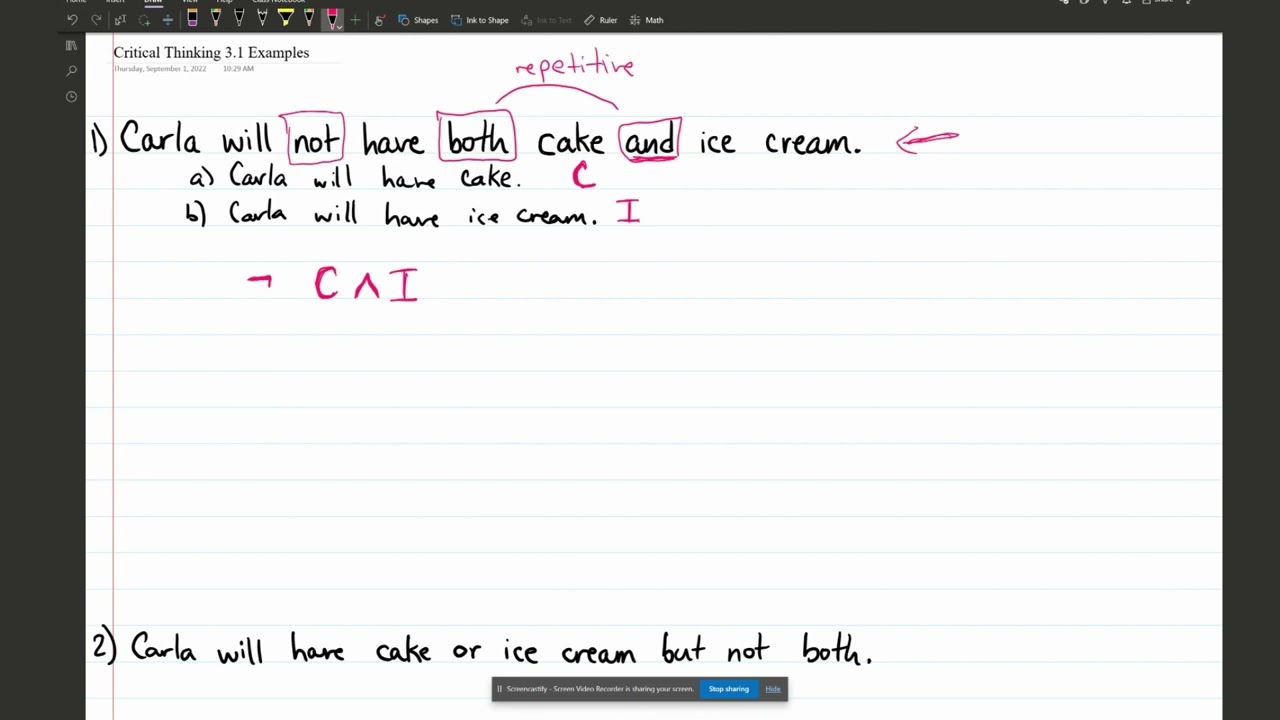Show the notebooks navigation pane
The width and height of the screenshot is (1280, 720).
(71, 45)
